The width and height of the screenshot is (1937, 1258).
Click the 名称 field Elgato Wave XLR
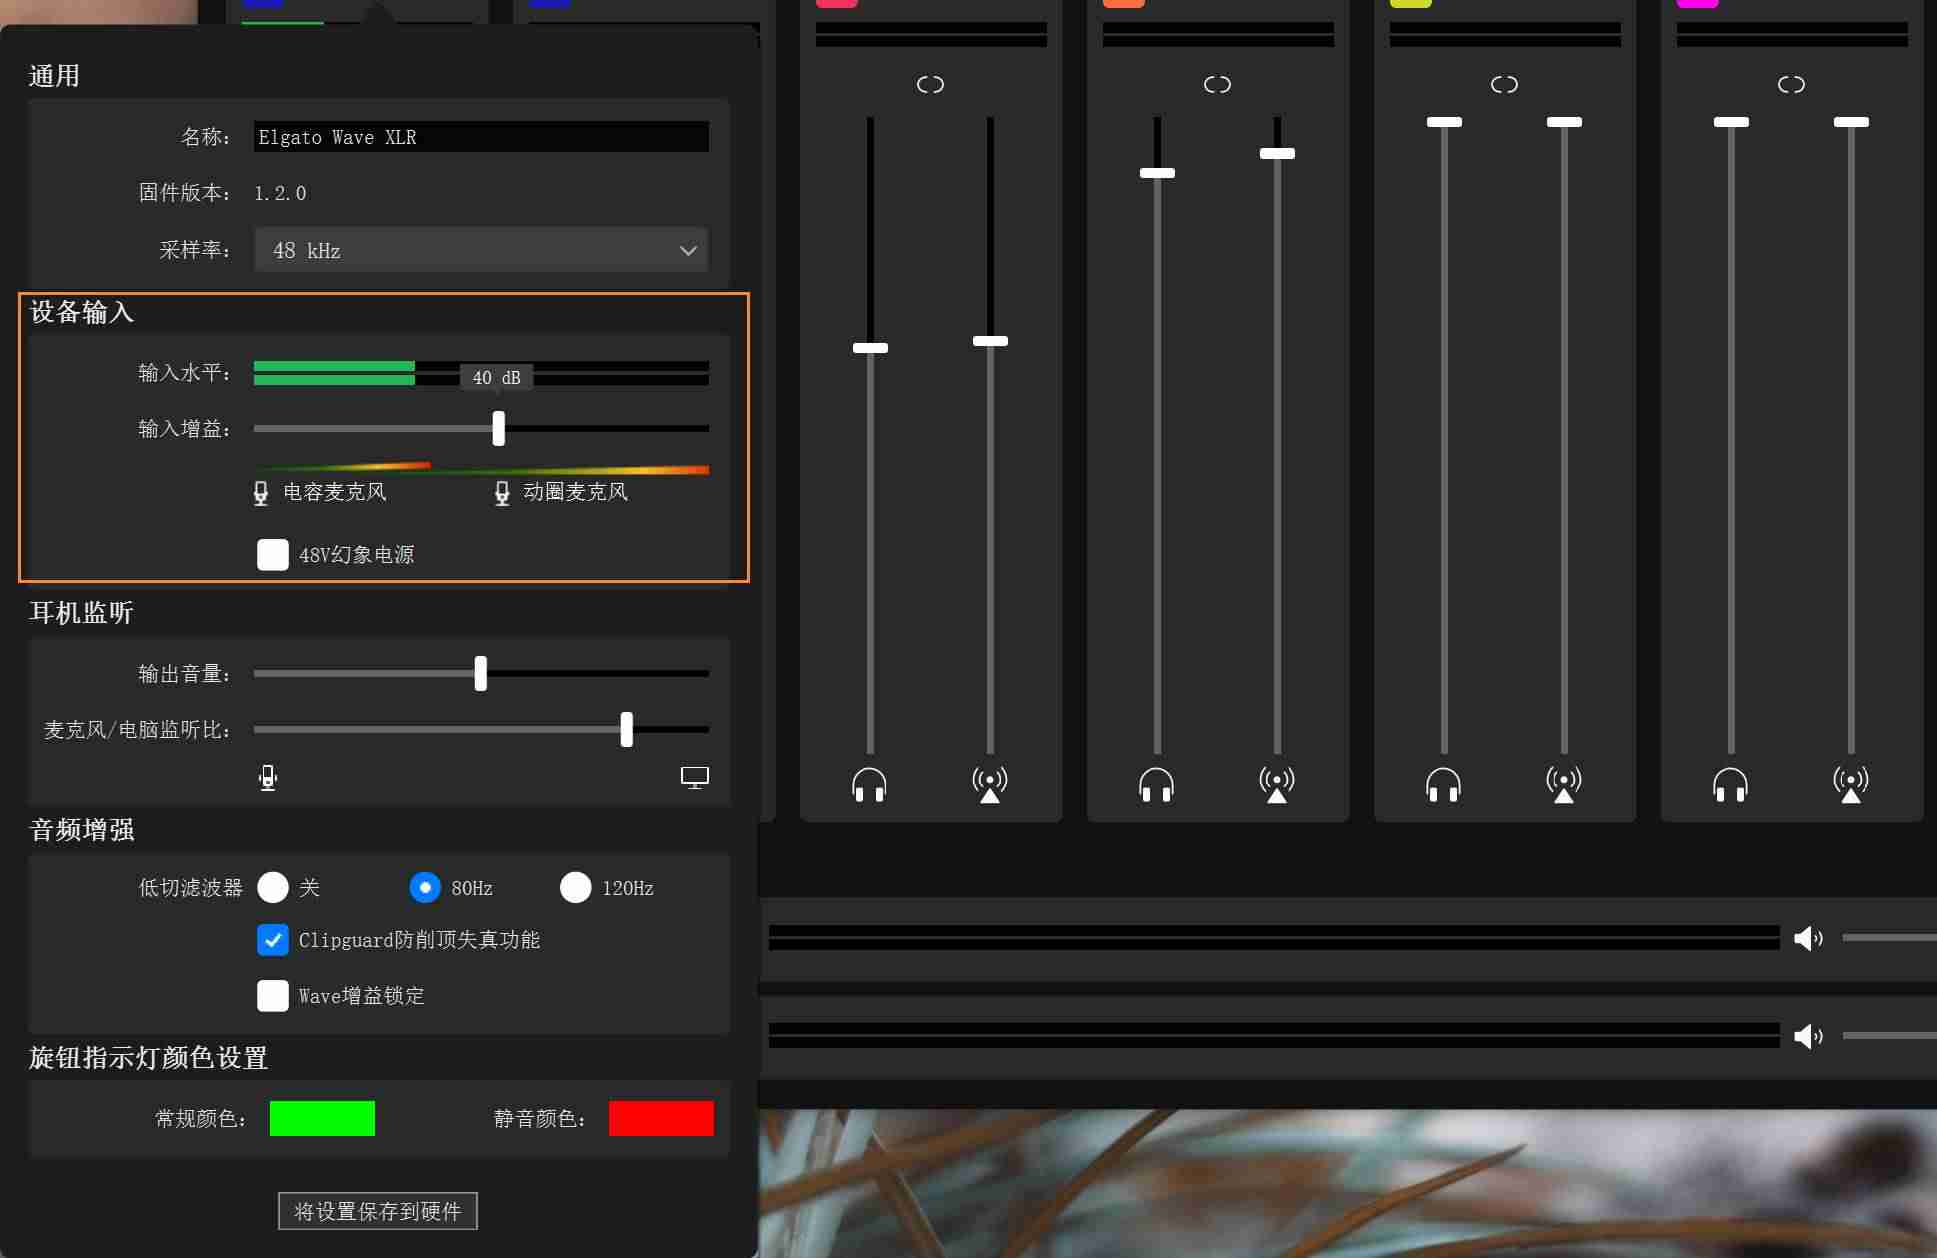coord(481,137)
